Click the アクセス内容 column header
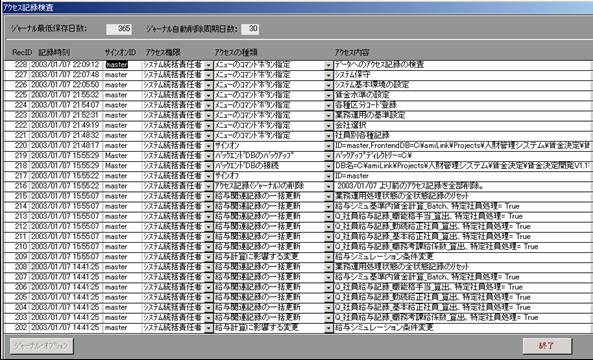Viewport: 593px width, 360px height. click(352, 53)
